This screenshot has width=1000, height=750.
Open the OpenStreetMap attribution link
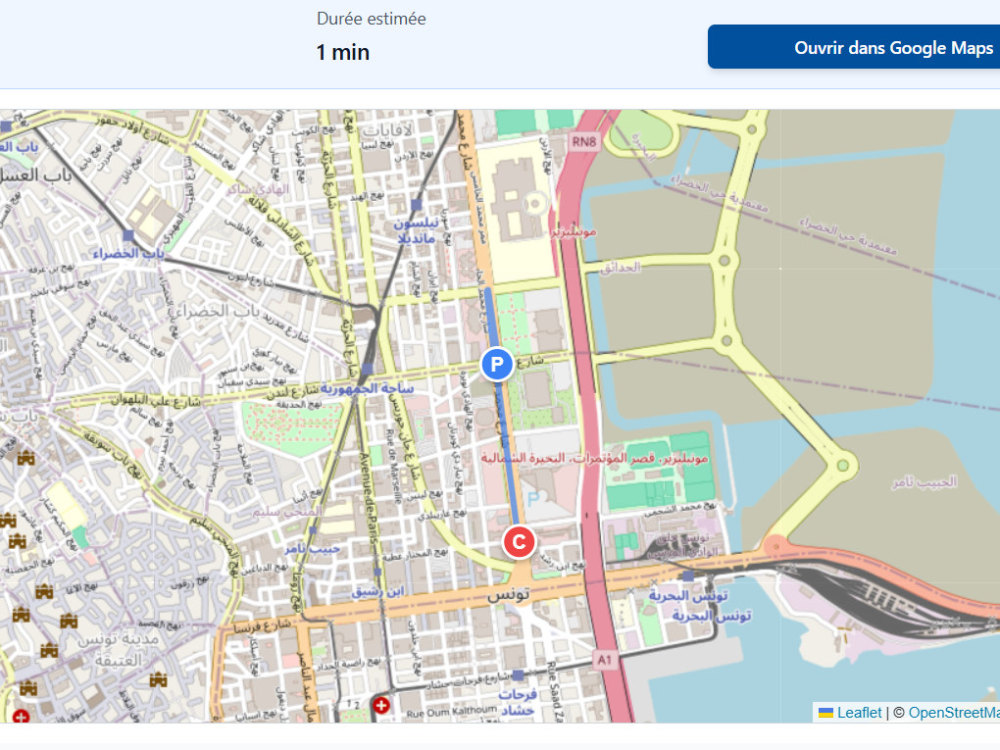pyautogui.click(x=954, y=712)
